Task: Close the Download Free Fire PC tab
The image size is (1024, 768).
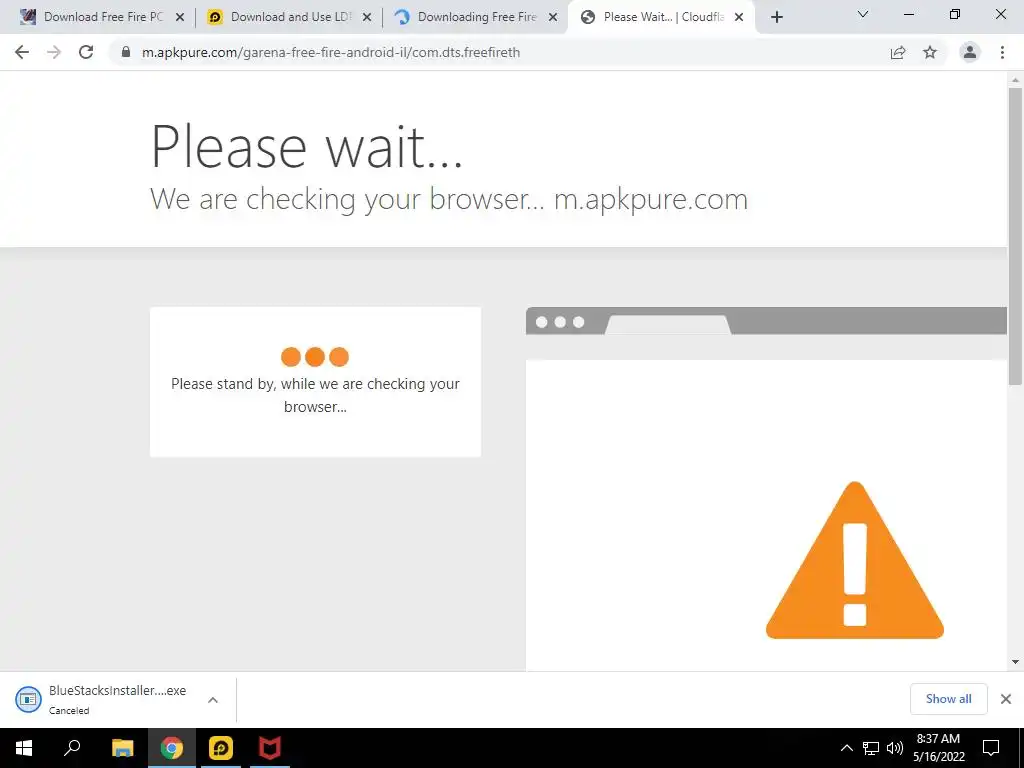Action: pyautogui.click(x=180, y=18)
